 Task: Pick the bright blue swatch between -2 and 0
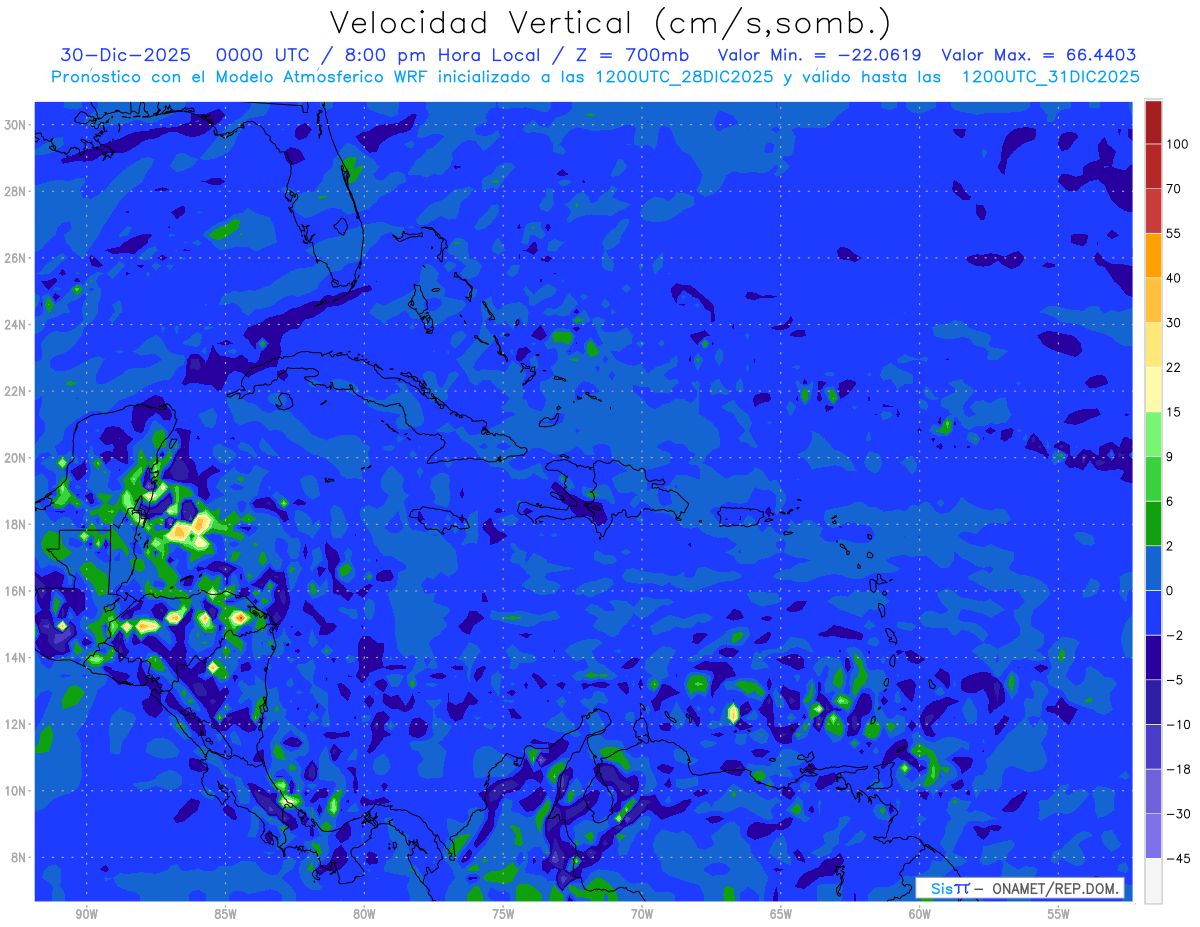pos(1153,611)
